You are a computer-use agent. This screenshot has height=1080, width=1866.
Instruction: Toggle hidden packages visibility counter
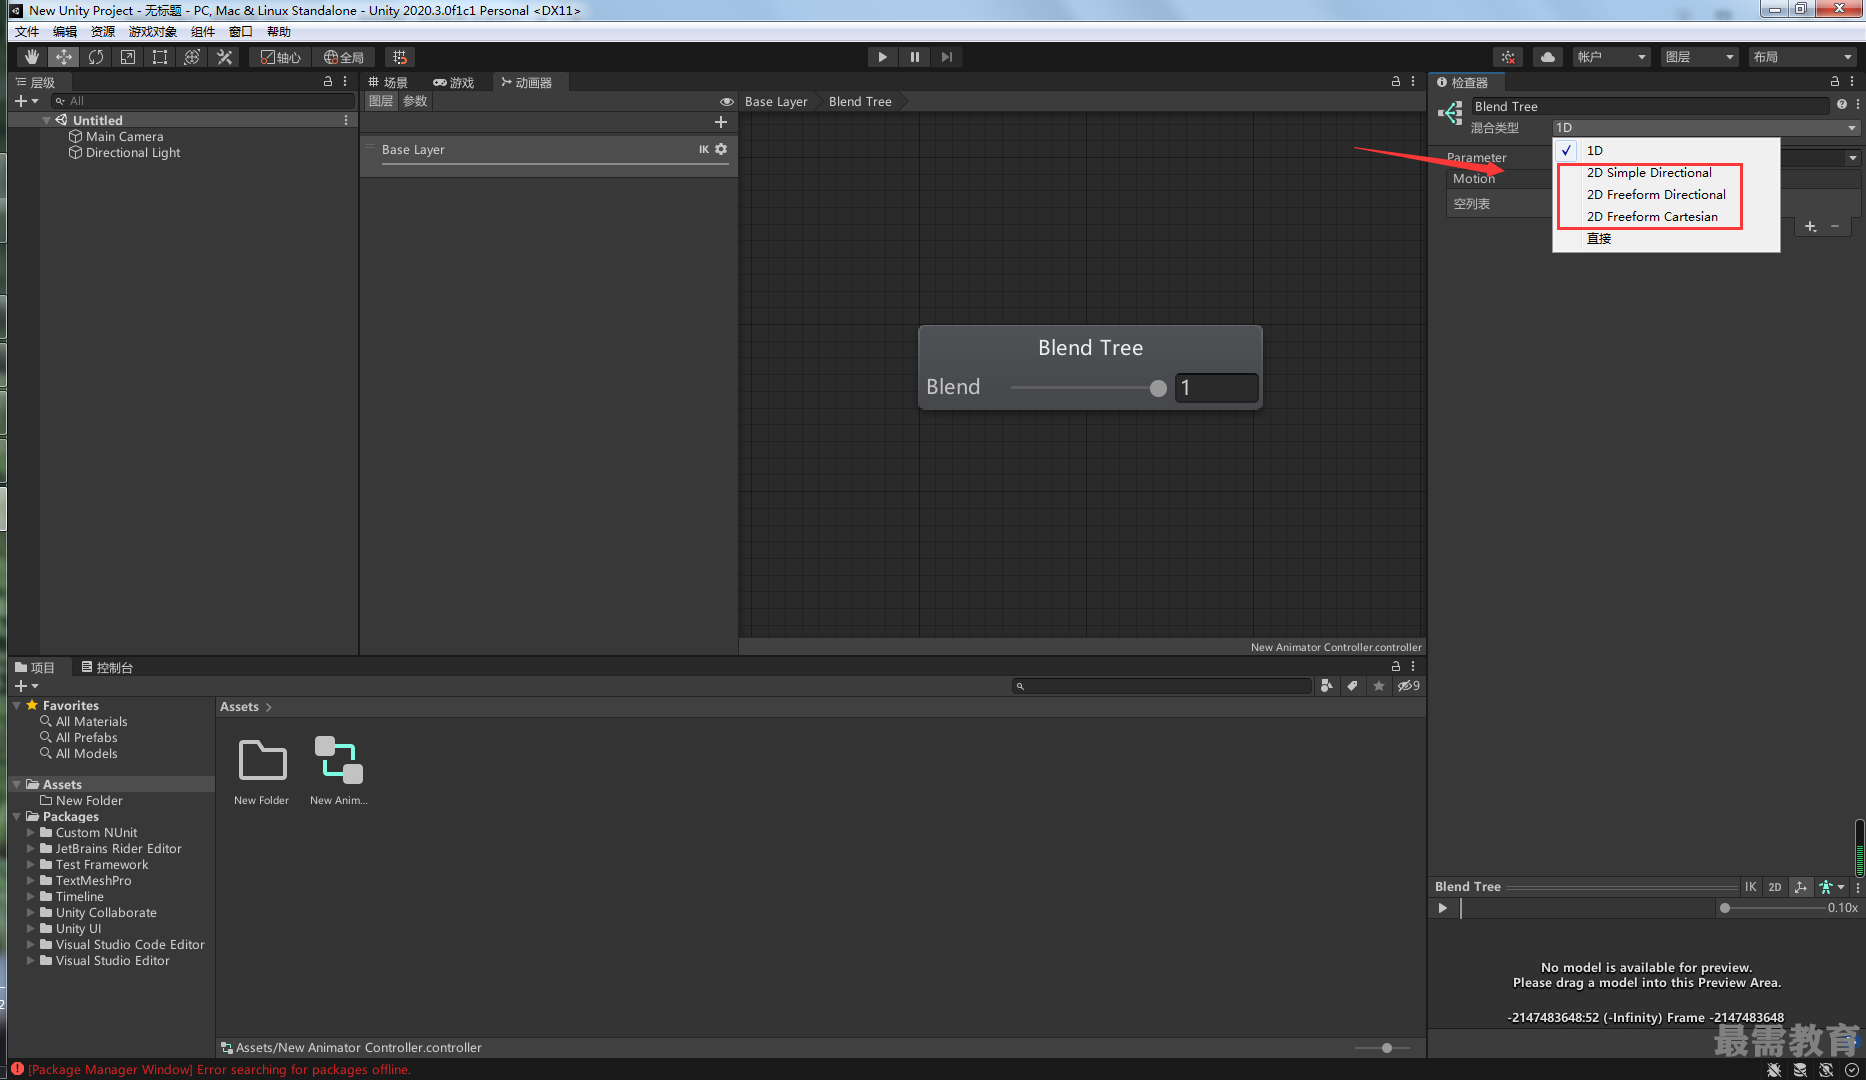click(x=1408, y=686)
